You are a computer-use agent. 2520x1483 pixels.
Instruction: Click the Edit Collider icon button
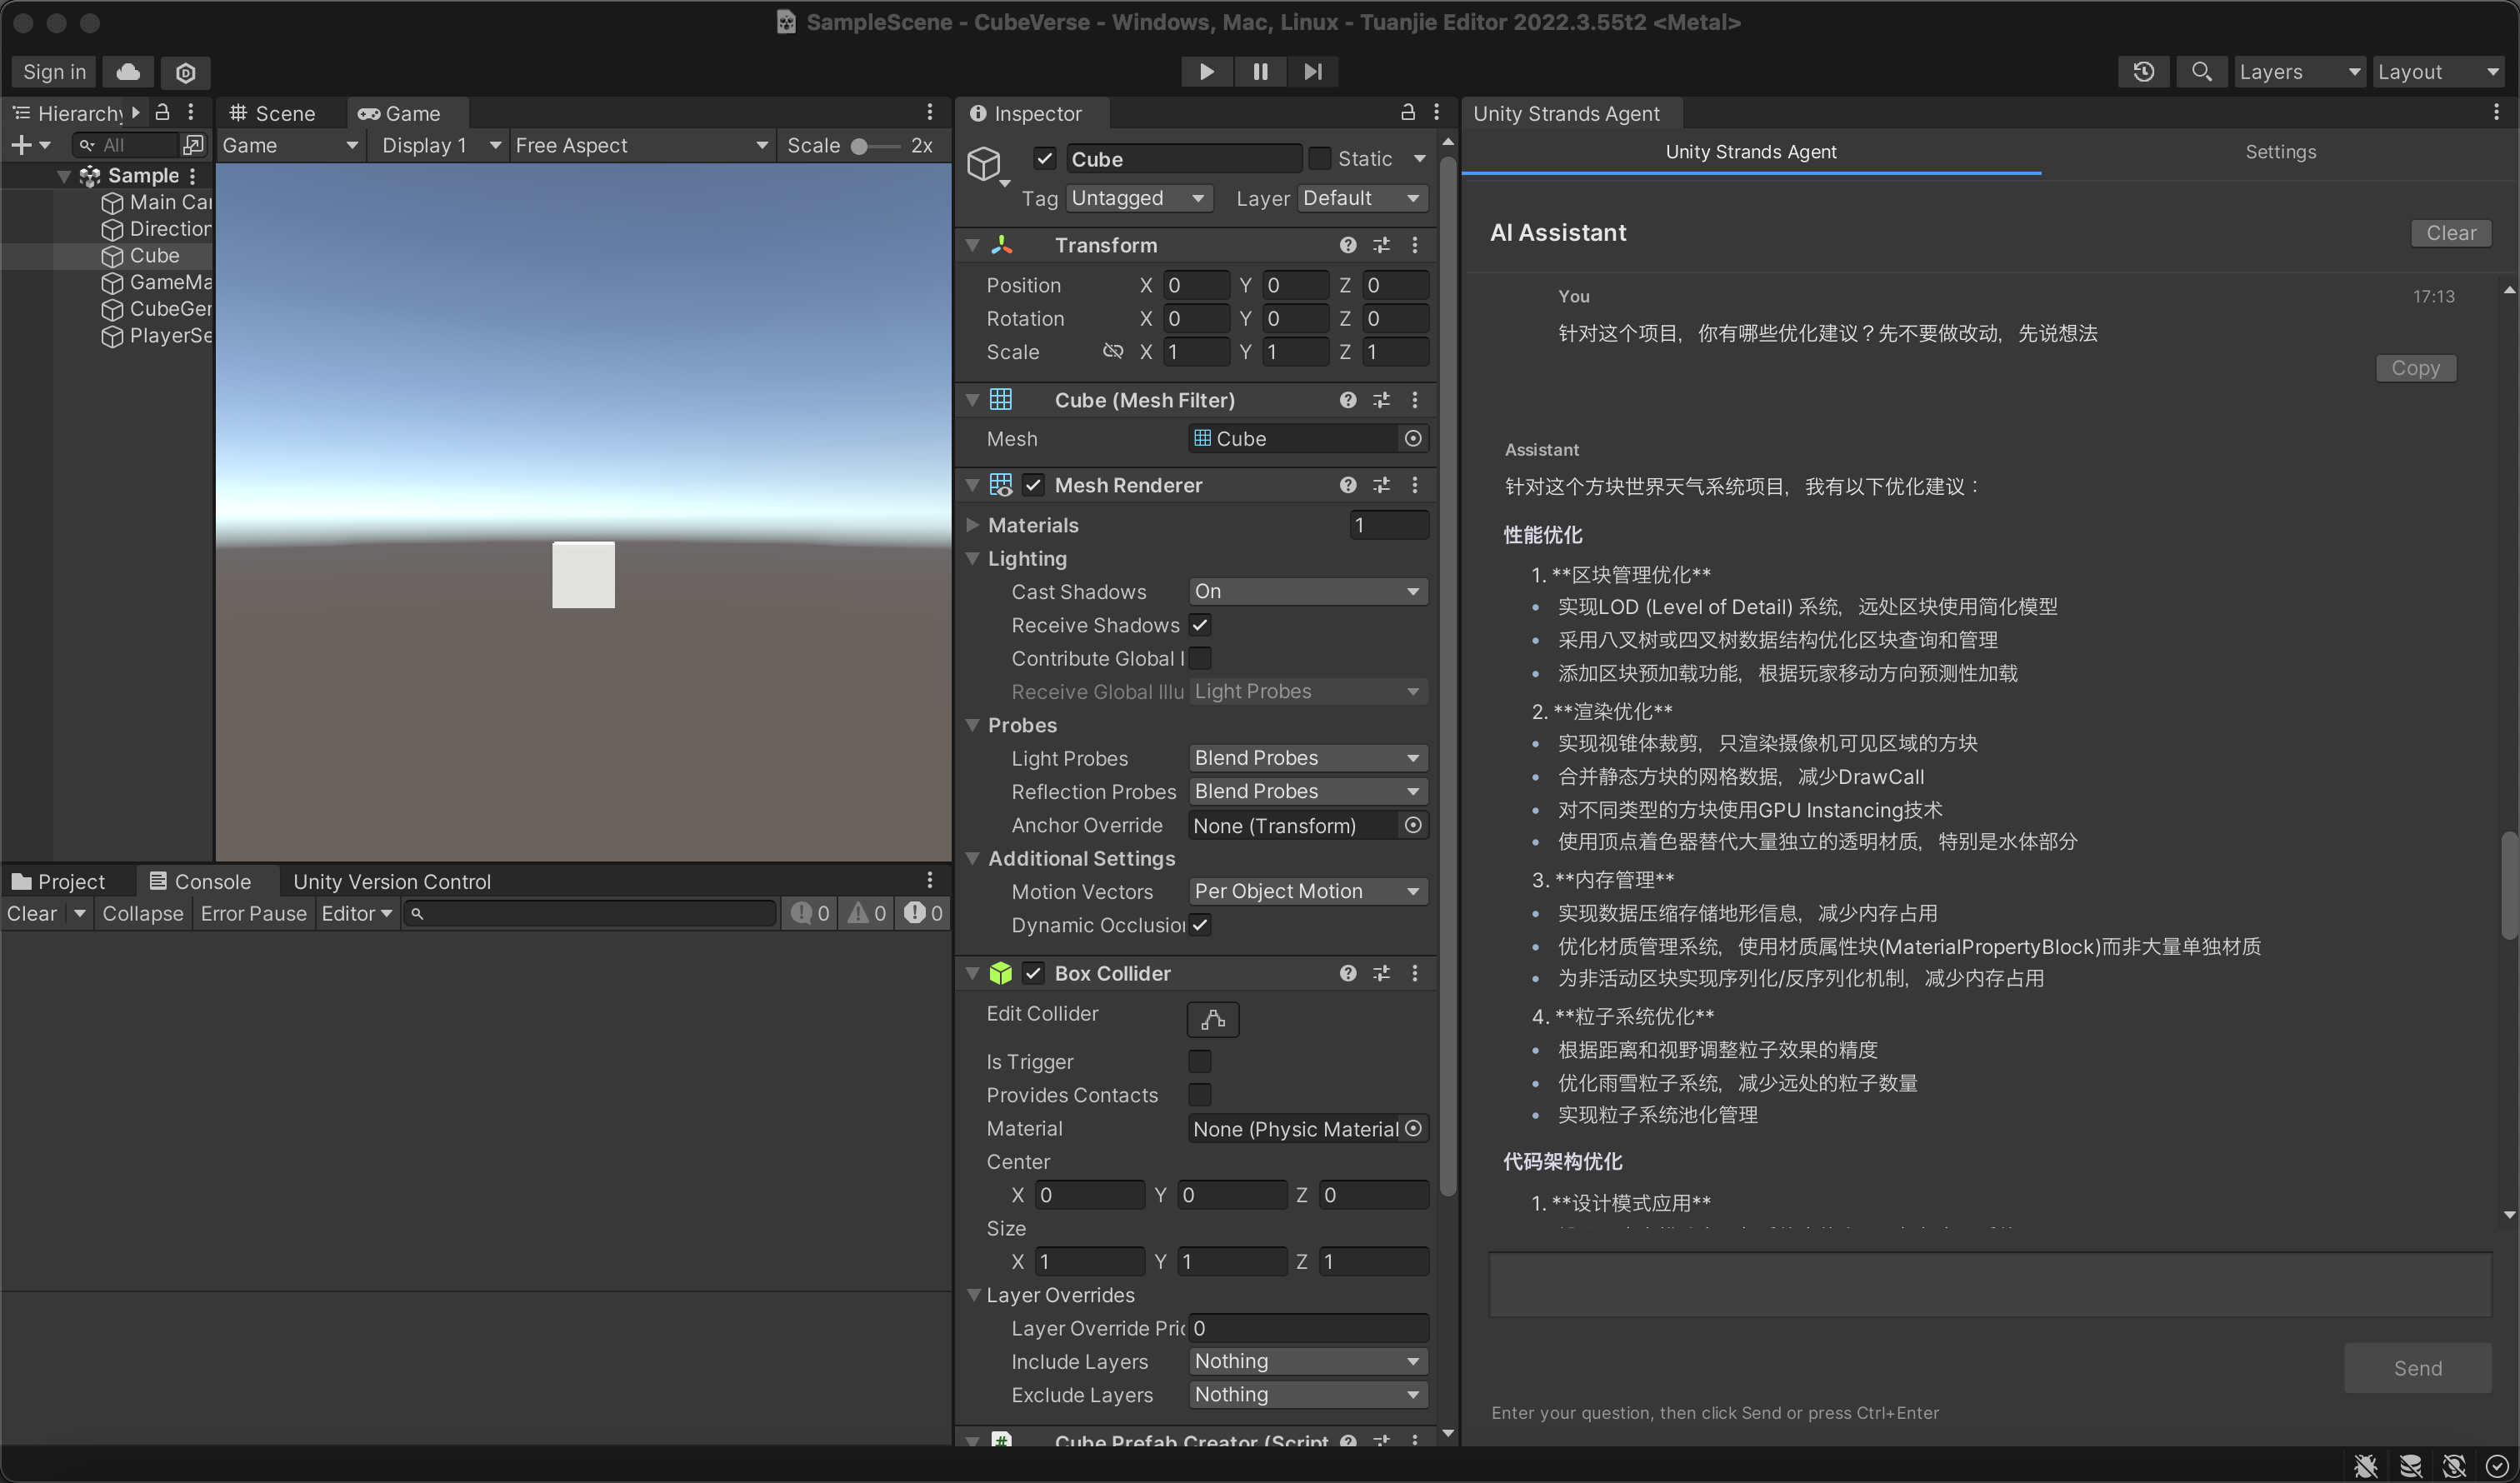point(1212,1019)
